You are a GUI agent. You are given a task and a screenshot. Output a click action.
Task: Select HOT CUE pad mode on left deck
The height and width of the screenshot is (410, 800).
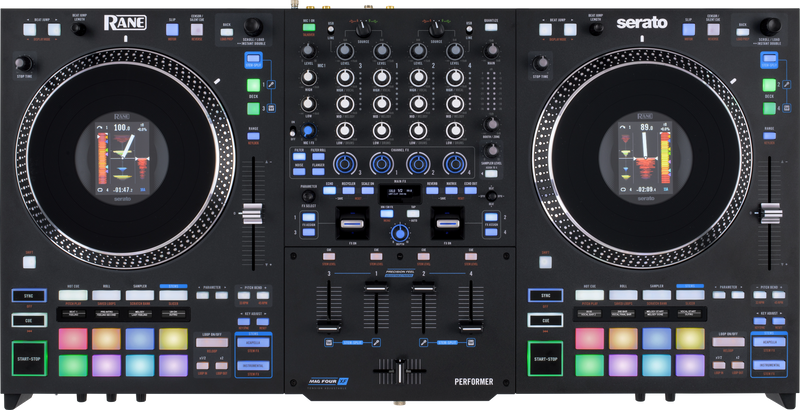point(73,295)
